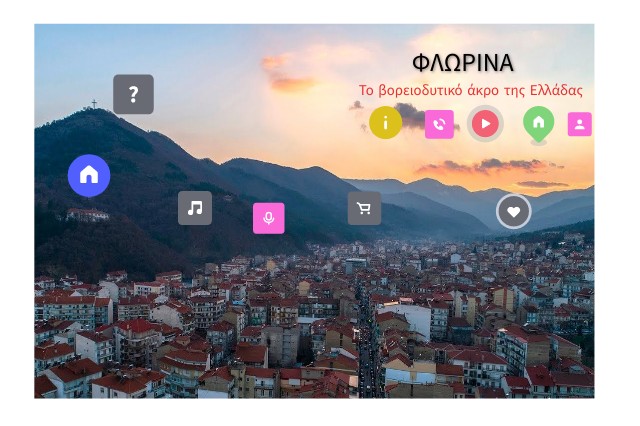Open the blue circular home button
This screenshot has height=426, width=640.
tap(89, 175)
